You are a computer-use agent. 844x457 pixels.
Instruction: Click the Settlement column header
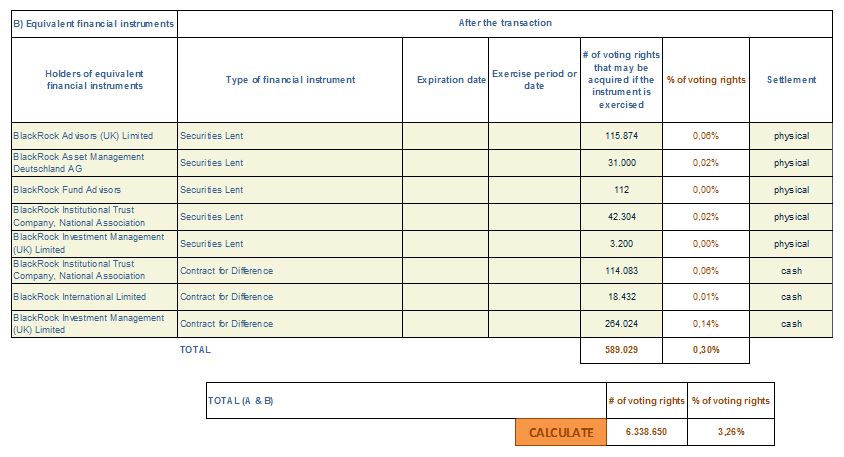coord(791,80)
